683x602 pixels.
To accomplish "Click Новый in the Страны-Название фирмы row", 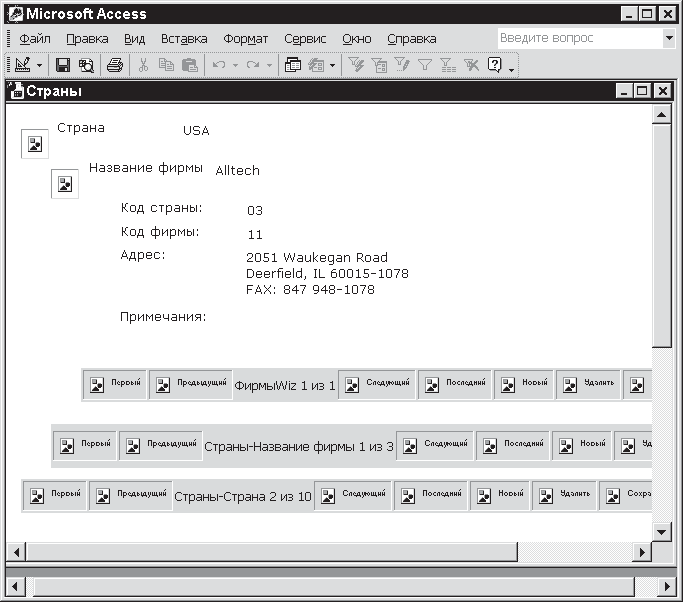I will click(x=581, y=445).
